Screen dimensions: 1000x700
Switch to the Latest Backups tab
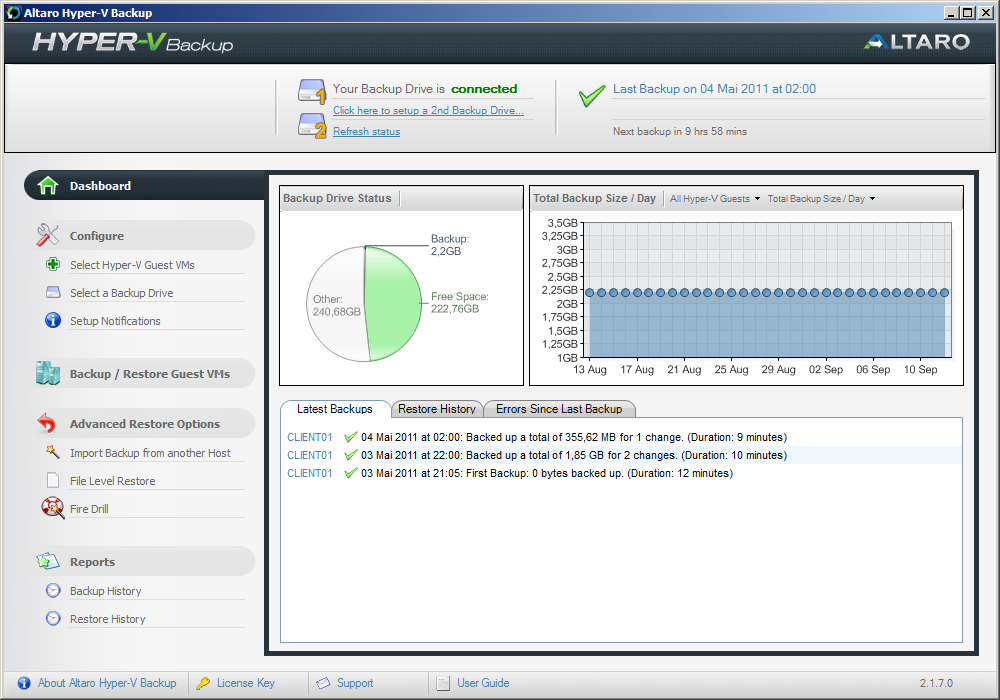(x=335, y=409)
